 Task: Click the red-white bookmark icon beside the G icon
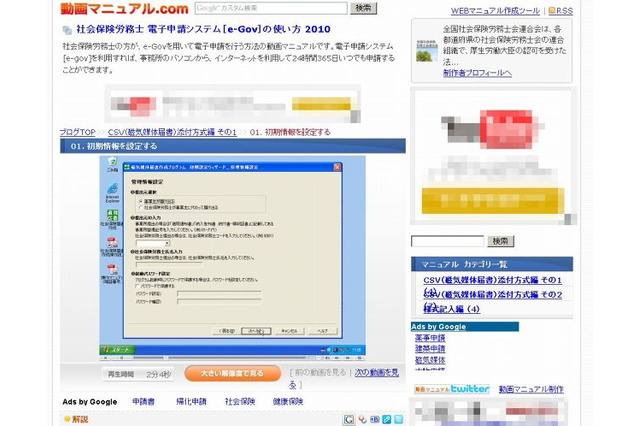tap(362, 419)
